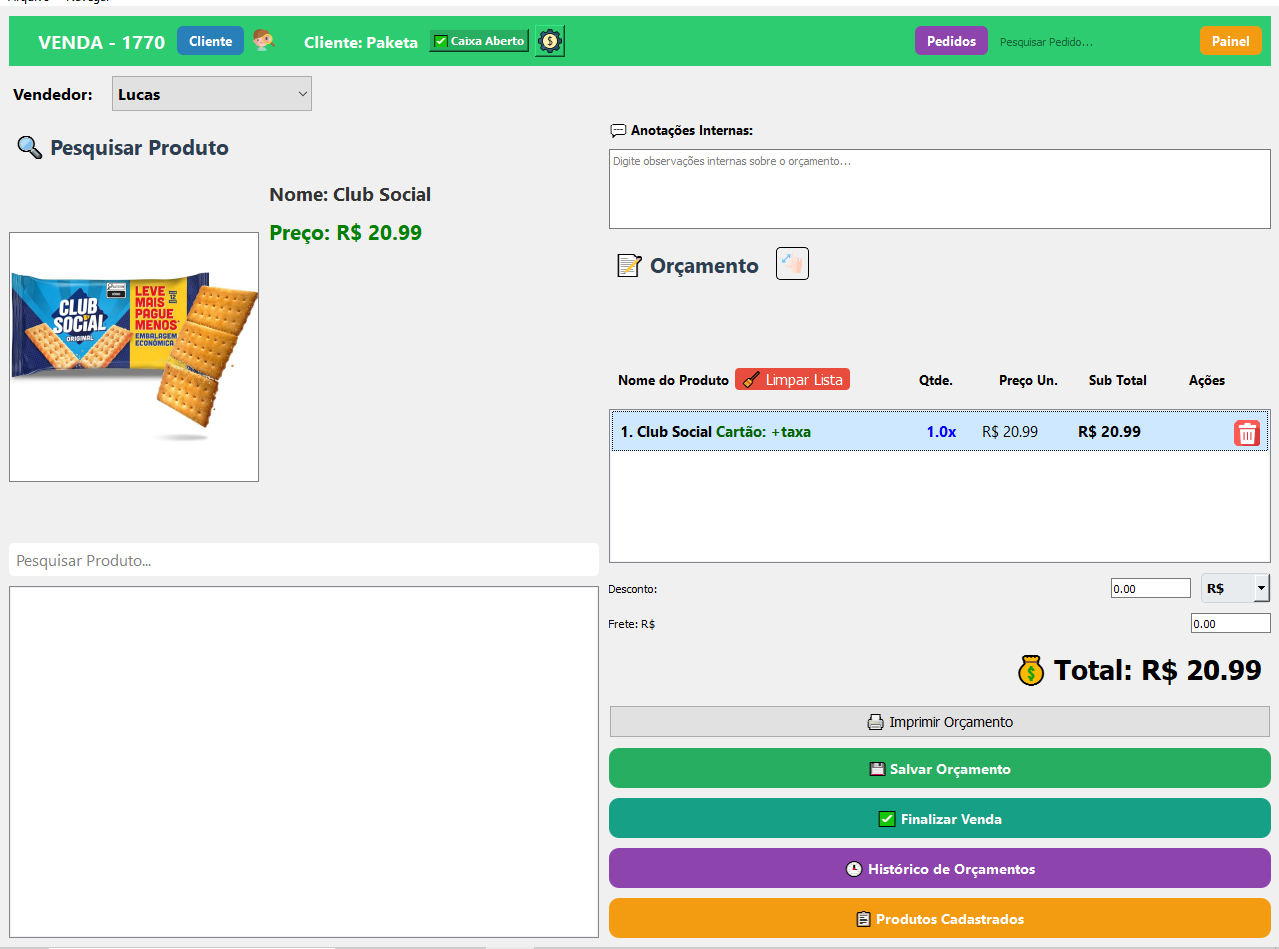
Task: Go to the Painel
Action: [1230, 41]
